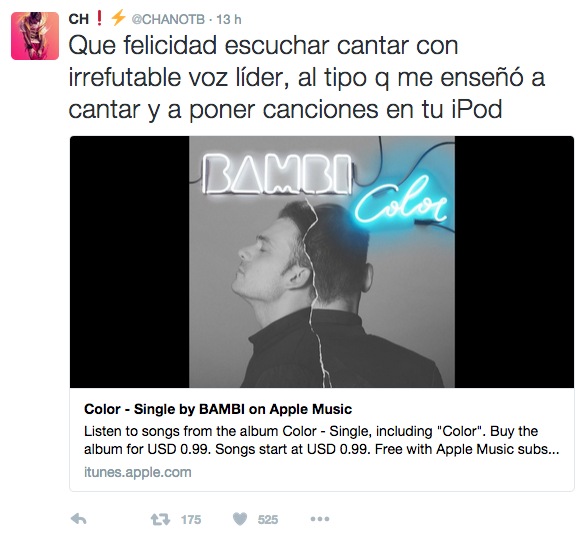Click the black area left of album art

[x=129, y=262]
